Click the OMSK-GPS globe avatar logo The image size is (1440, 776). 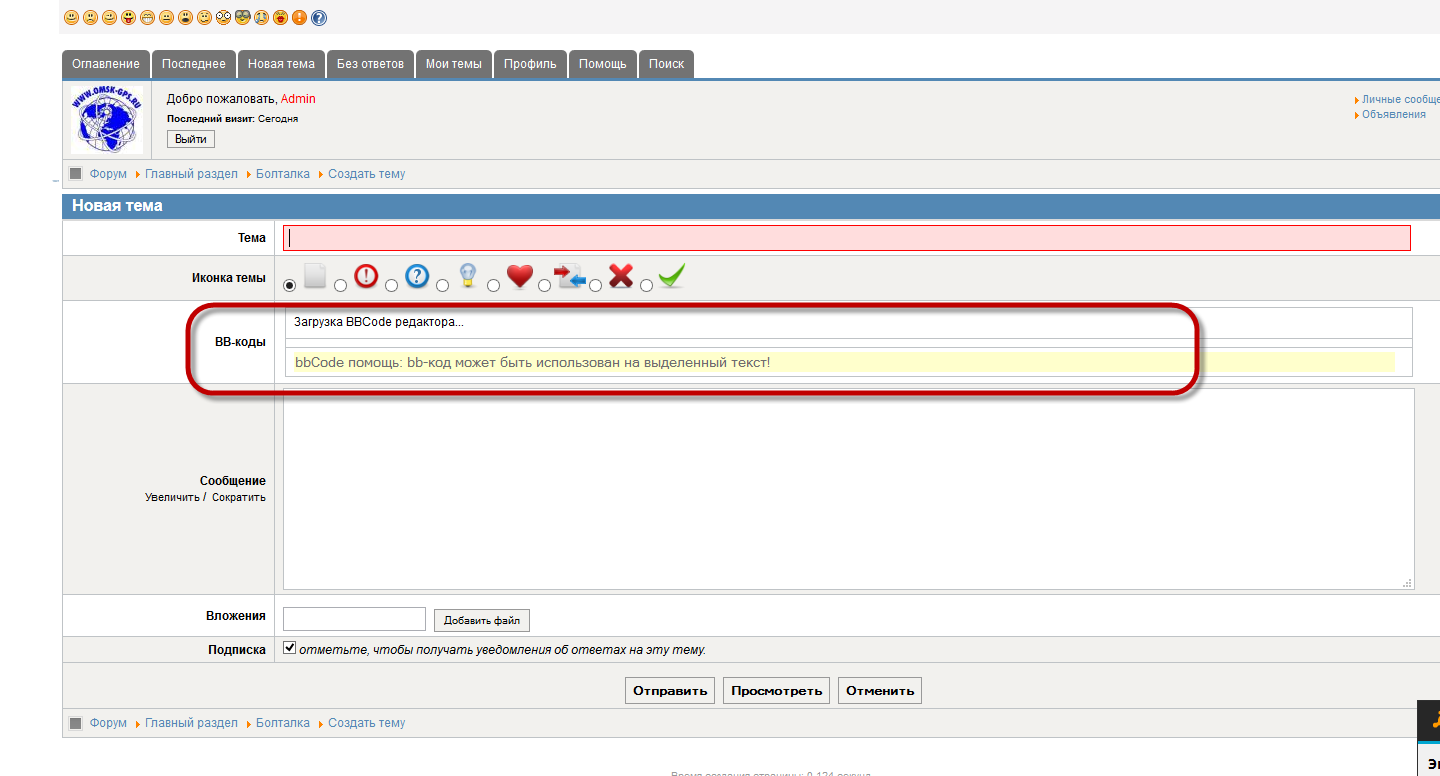point(106,119)
